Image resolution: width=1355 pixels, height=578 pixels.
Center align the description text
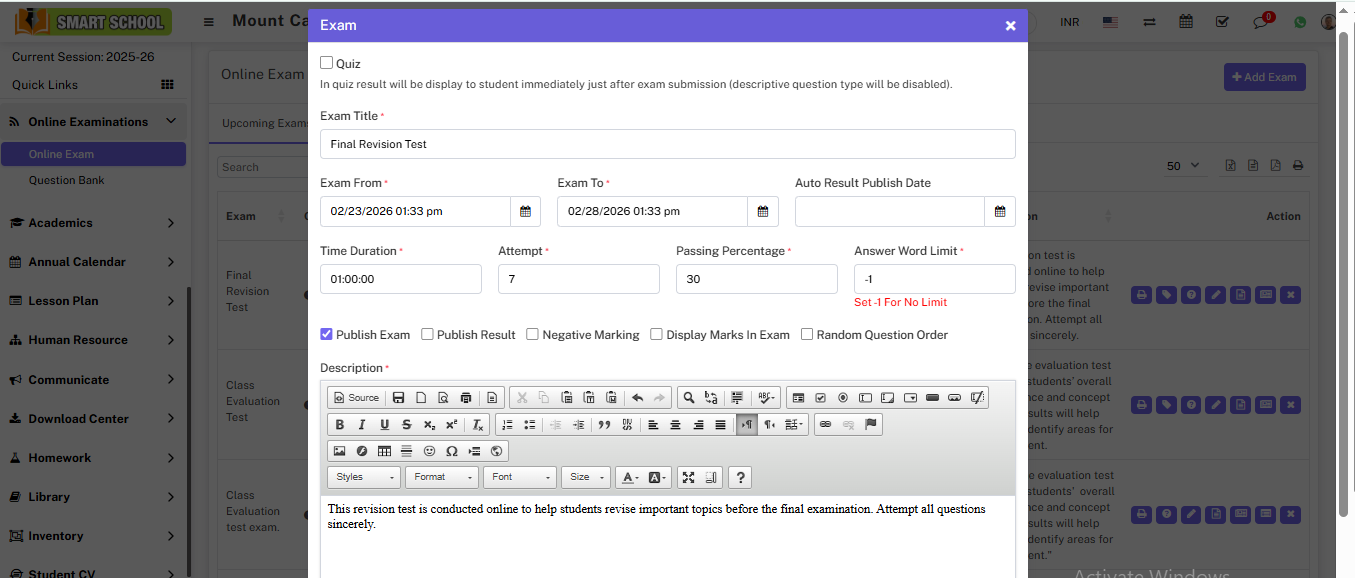coord(675,425)
